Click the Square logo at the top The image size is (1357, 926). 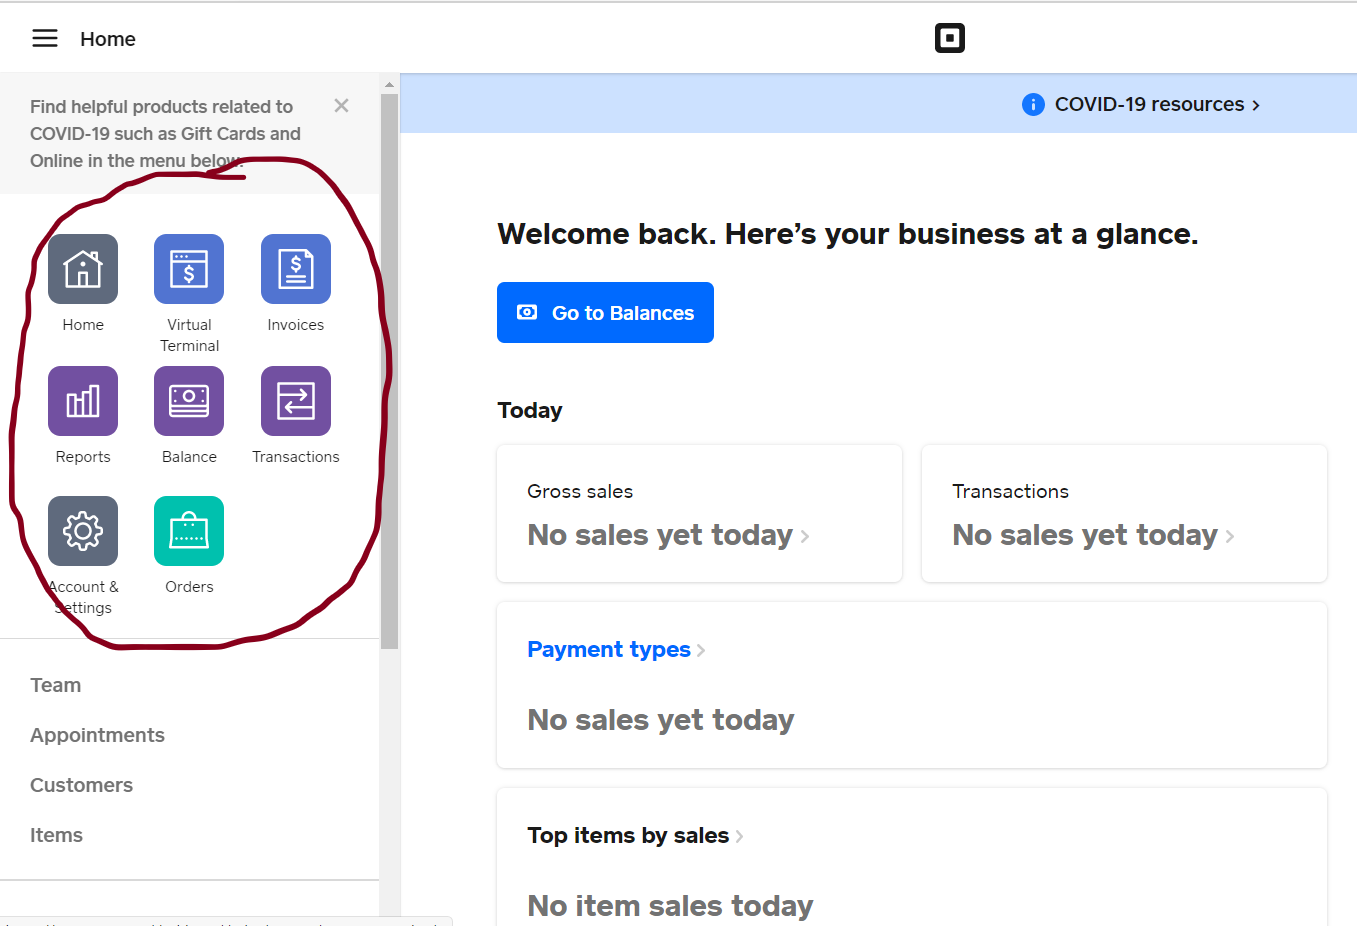point(949,38)
